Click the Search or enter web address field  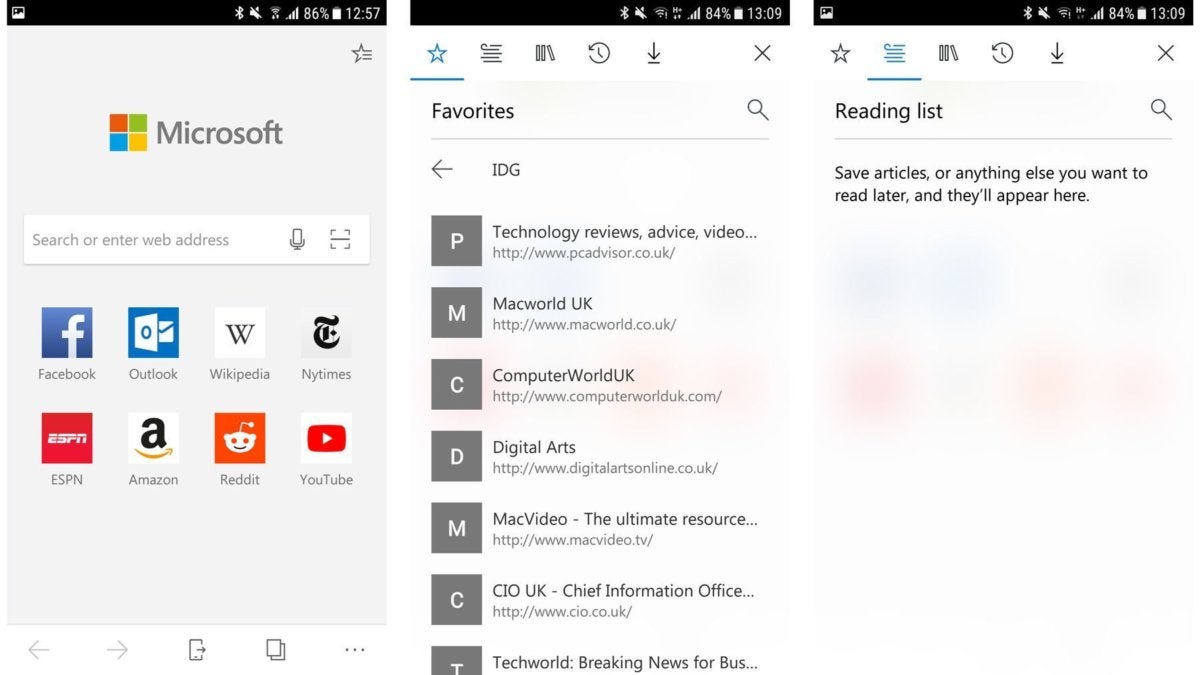point(197,240)
